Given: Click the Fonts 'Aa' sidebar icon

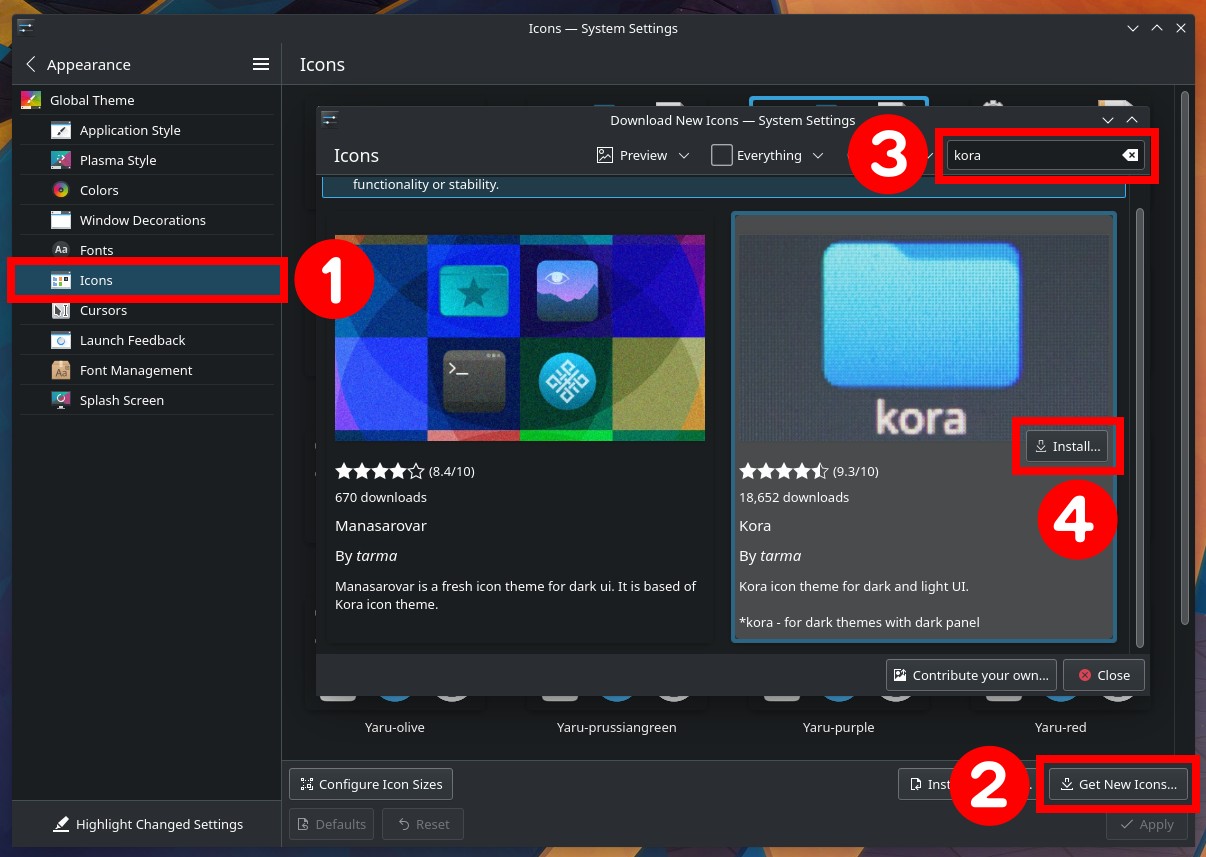Looking at the screenshot, I should 61,250.
